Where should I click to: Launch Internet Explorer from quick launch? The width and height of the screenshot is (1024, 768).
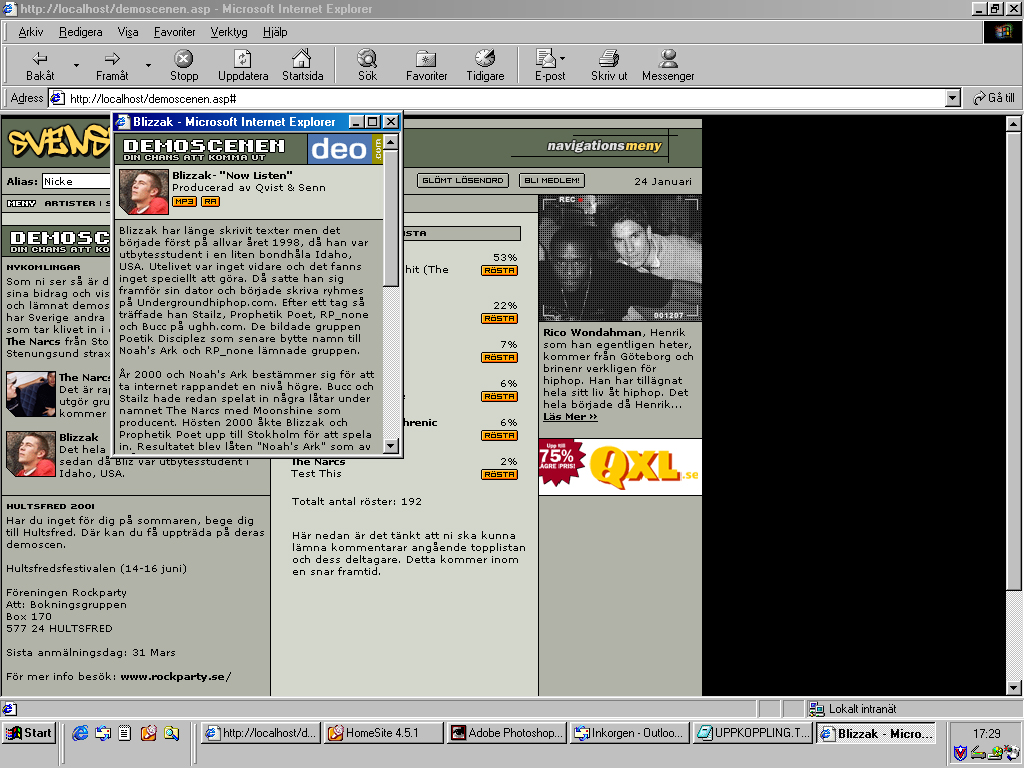pos(80,733)
